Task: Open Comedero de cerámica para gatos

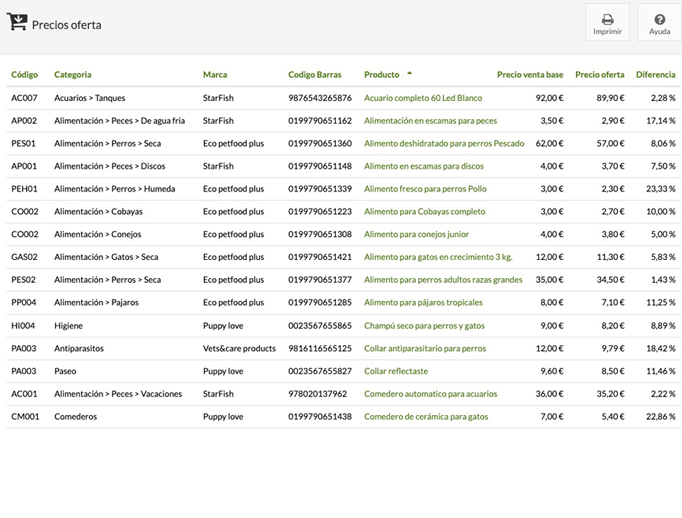Action: coord(426,417)
